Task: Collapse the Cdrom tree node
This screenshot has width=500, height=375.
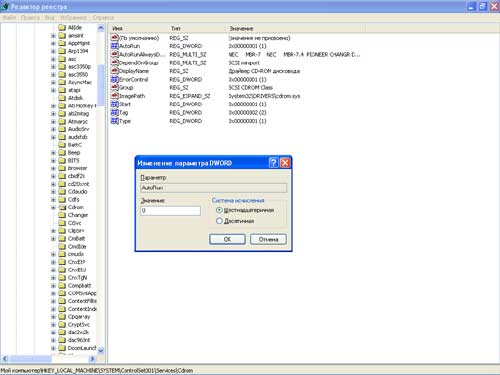Action: 53,207
